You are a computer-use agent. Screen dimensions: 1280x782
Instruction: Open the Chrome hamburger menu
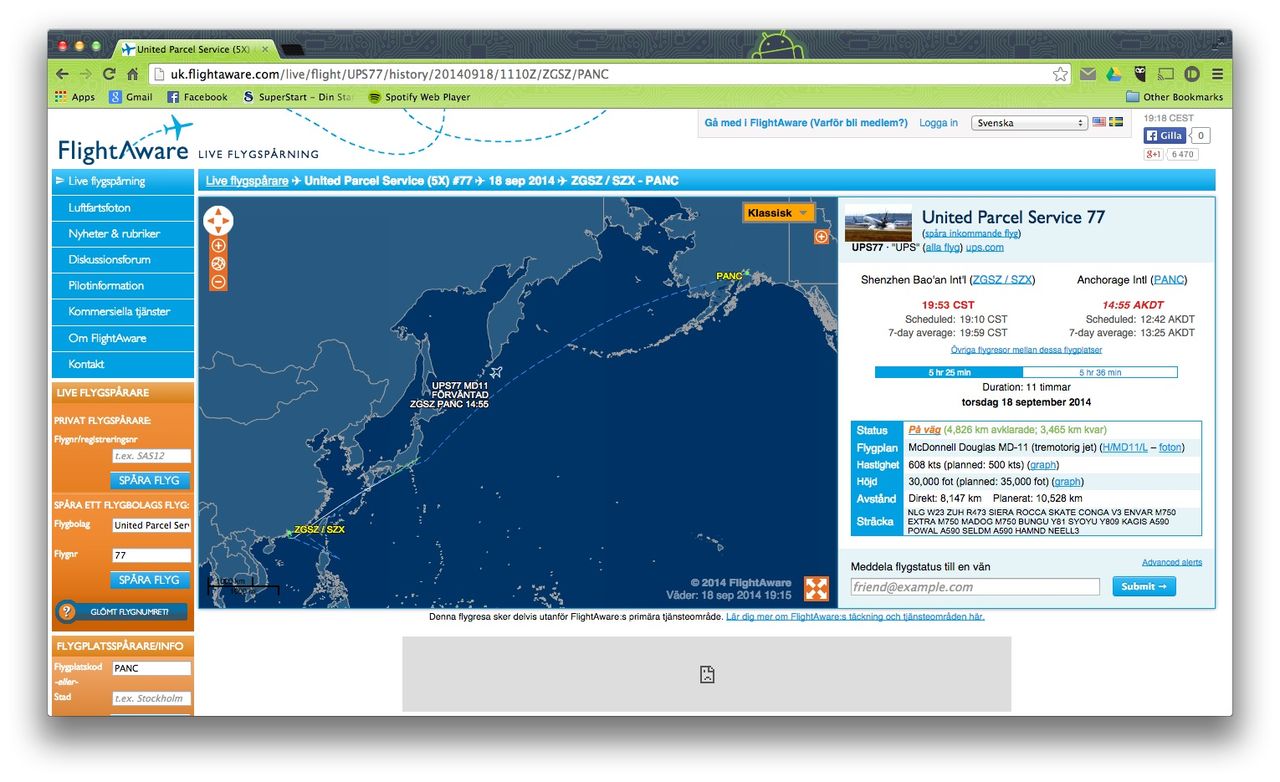(x=1217, y=74)
